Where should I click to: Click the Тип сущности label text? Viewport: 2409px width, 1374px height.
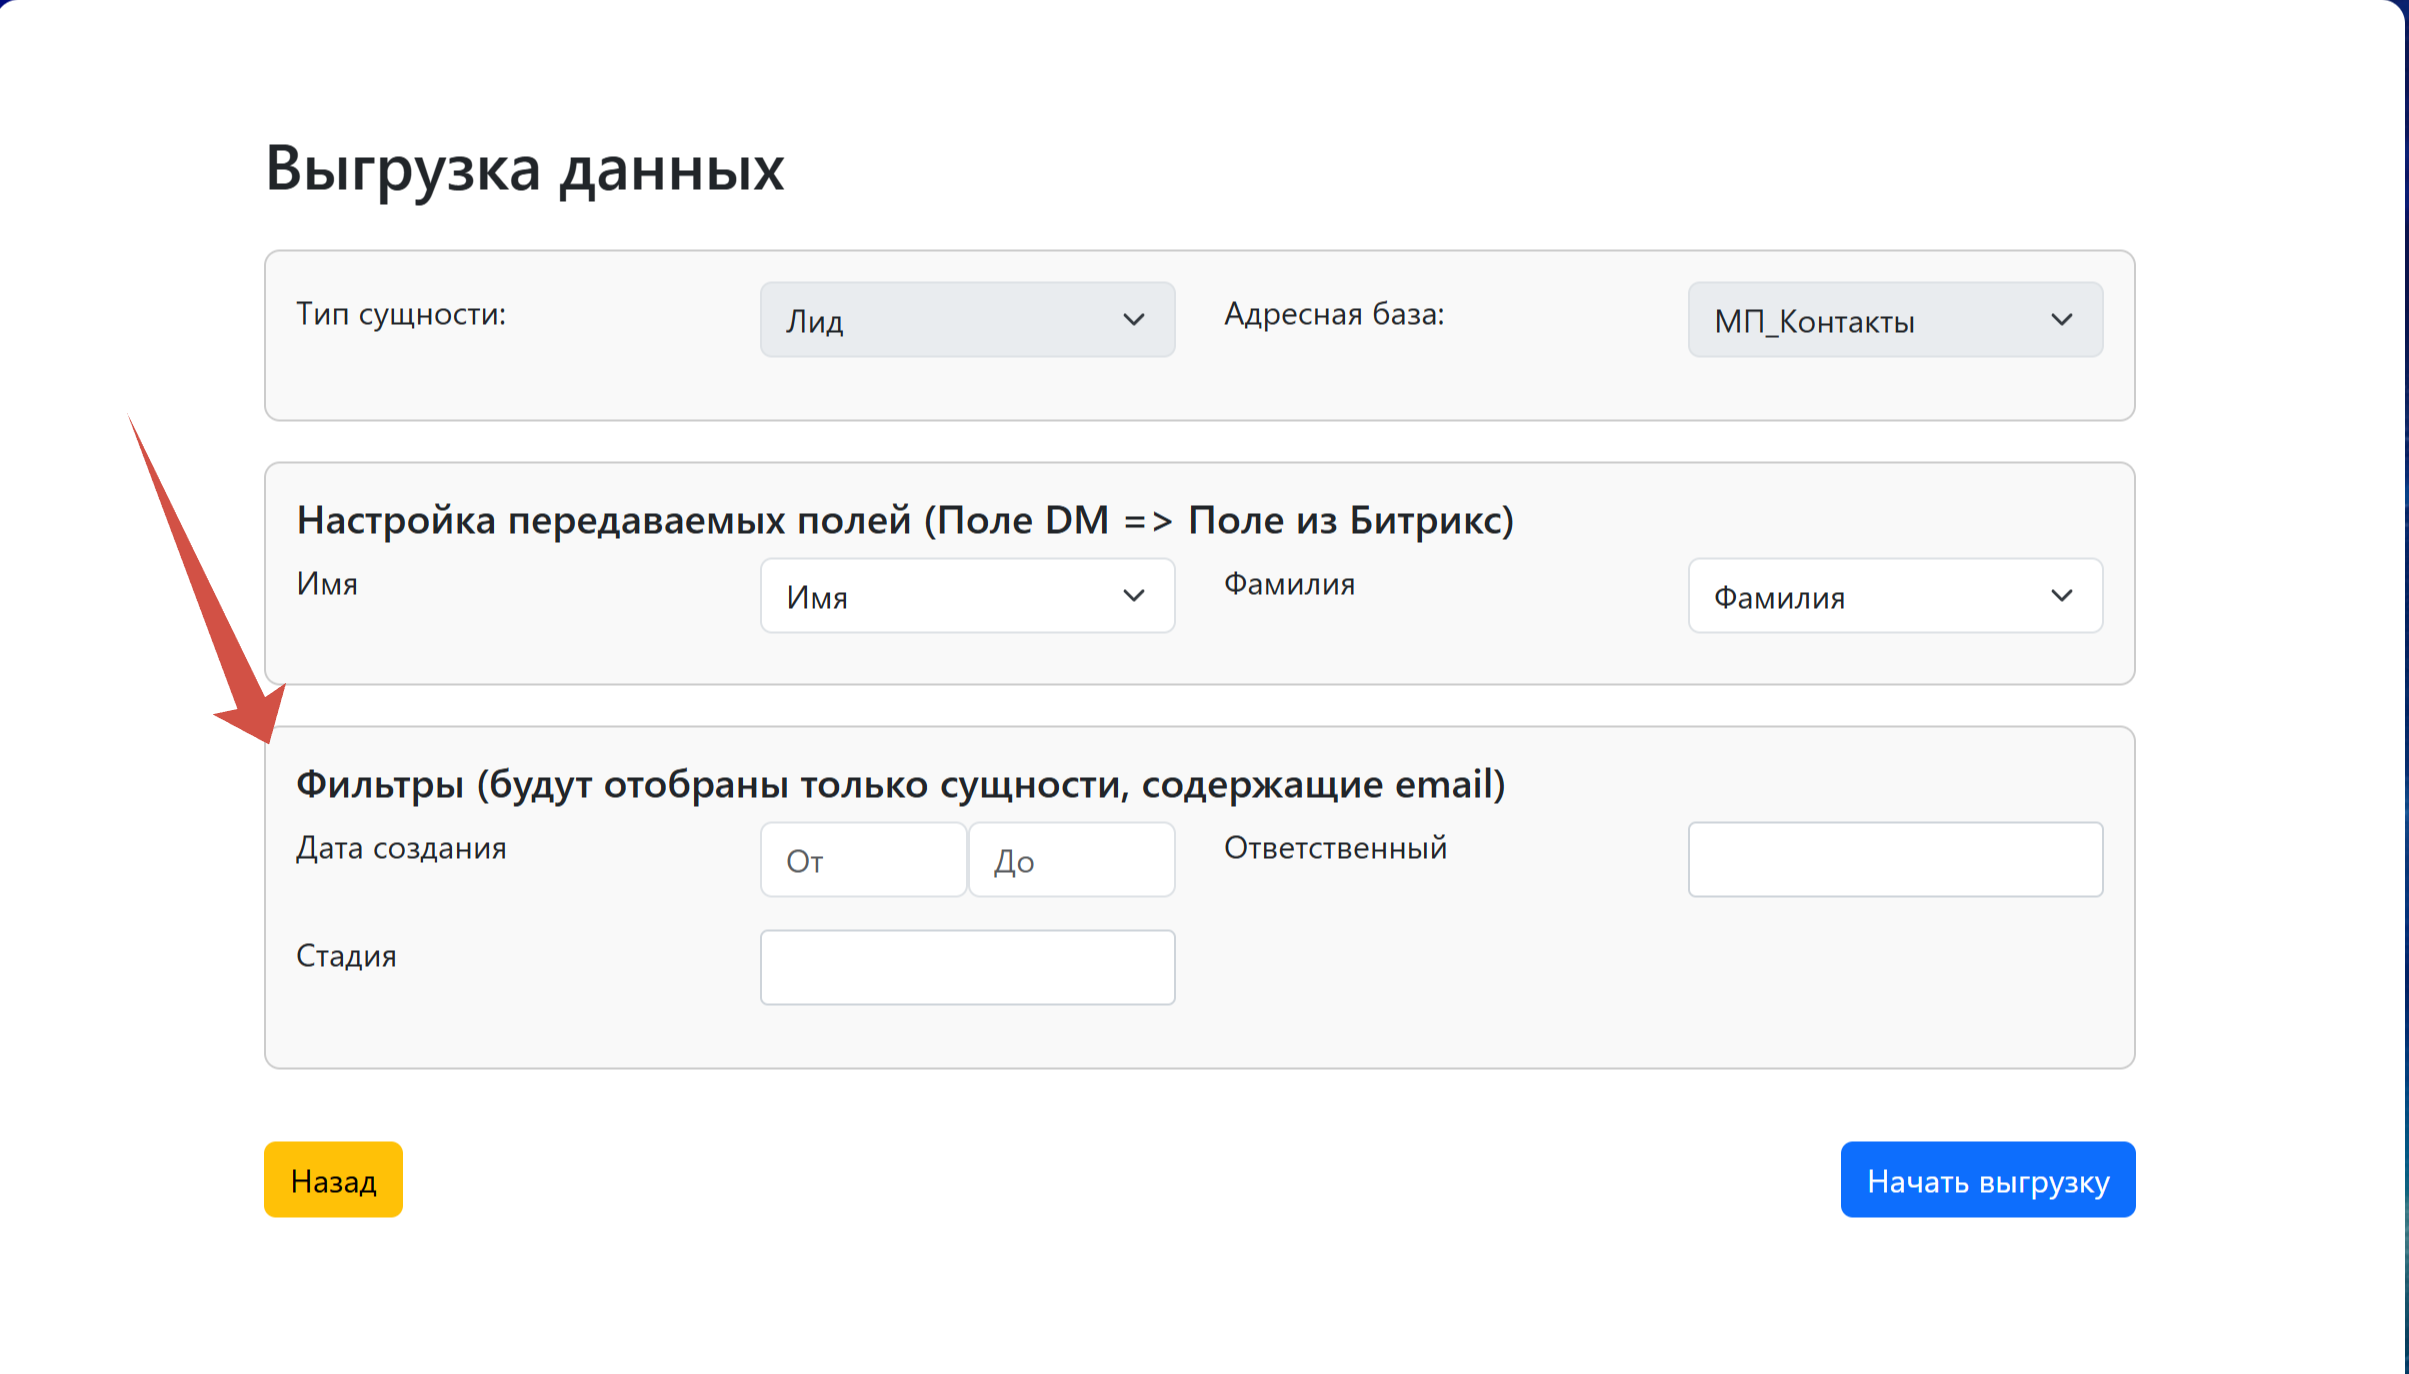[401, 314]
